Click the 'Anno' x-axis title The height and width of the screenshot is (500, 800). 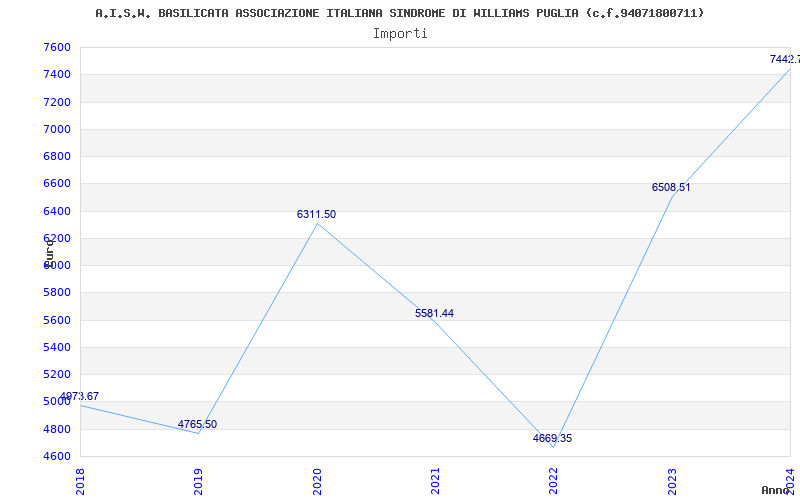tap(775, 490)
